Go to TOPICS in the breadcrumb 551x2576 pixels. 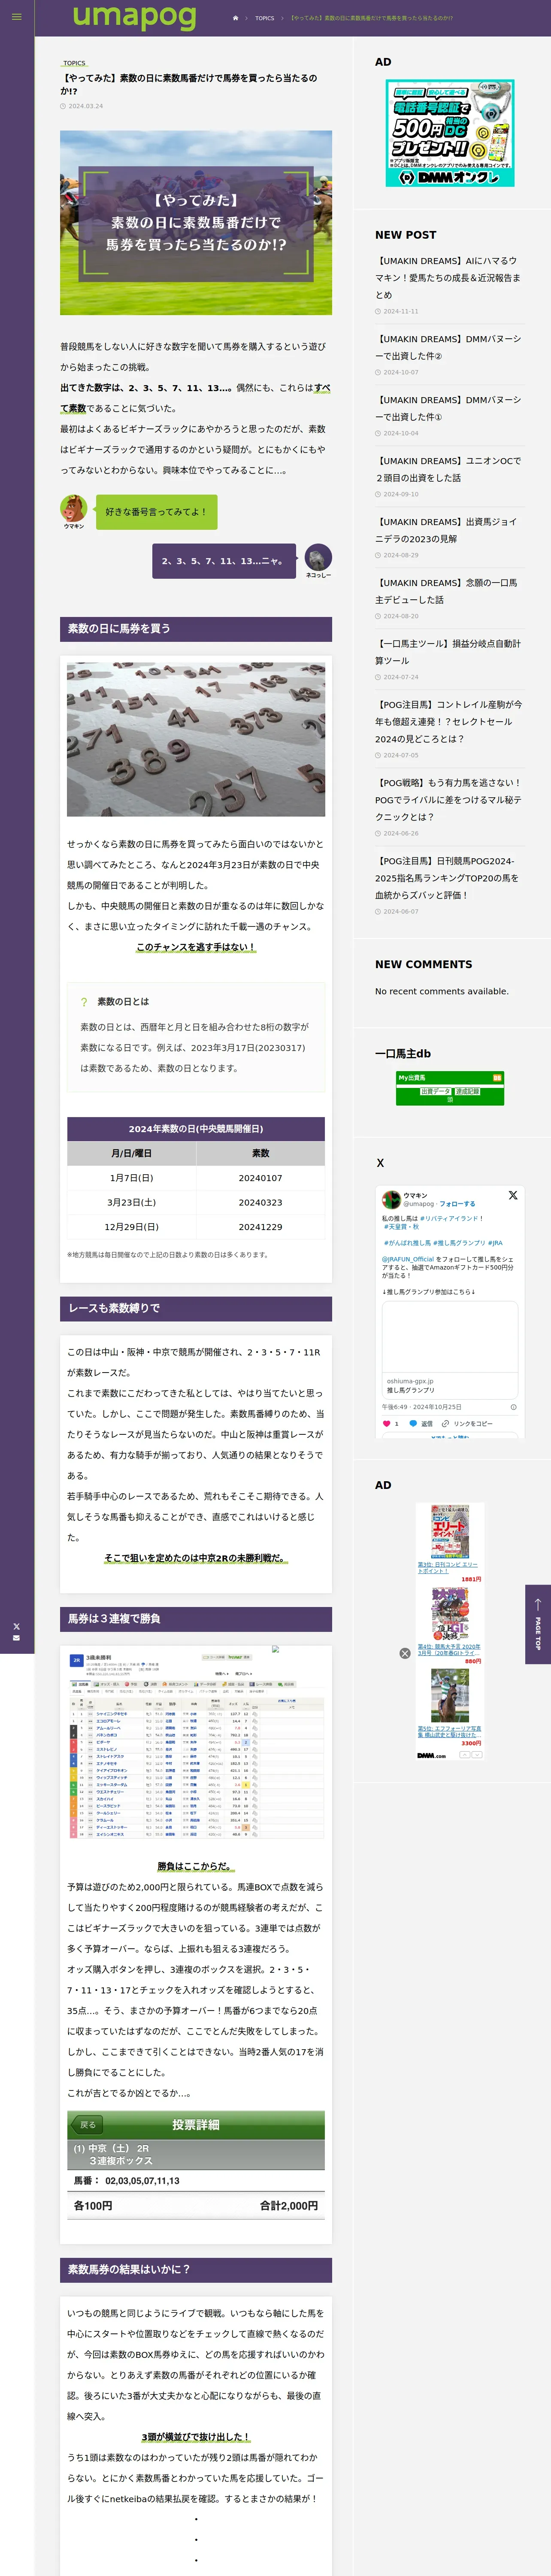pos(264,18)
